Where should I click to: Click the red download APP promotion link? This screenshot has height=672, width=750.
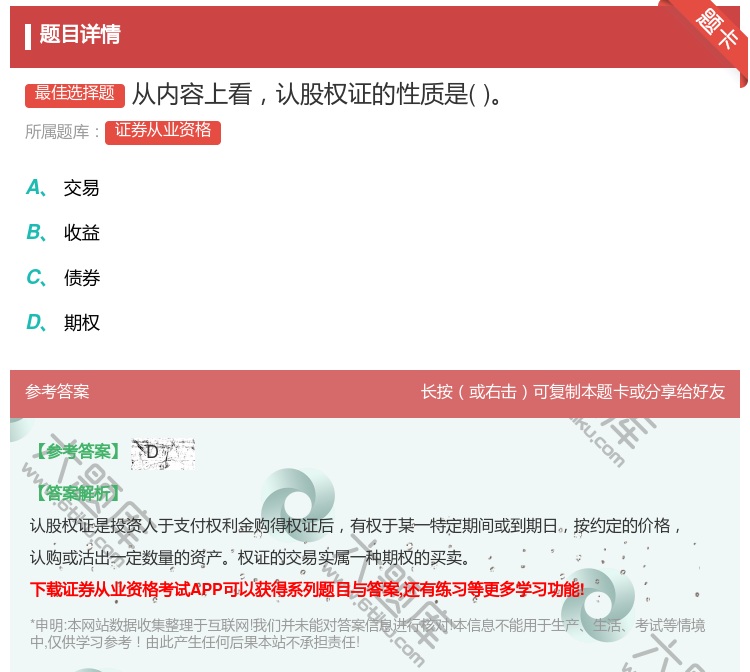tap(307, 589)
